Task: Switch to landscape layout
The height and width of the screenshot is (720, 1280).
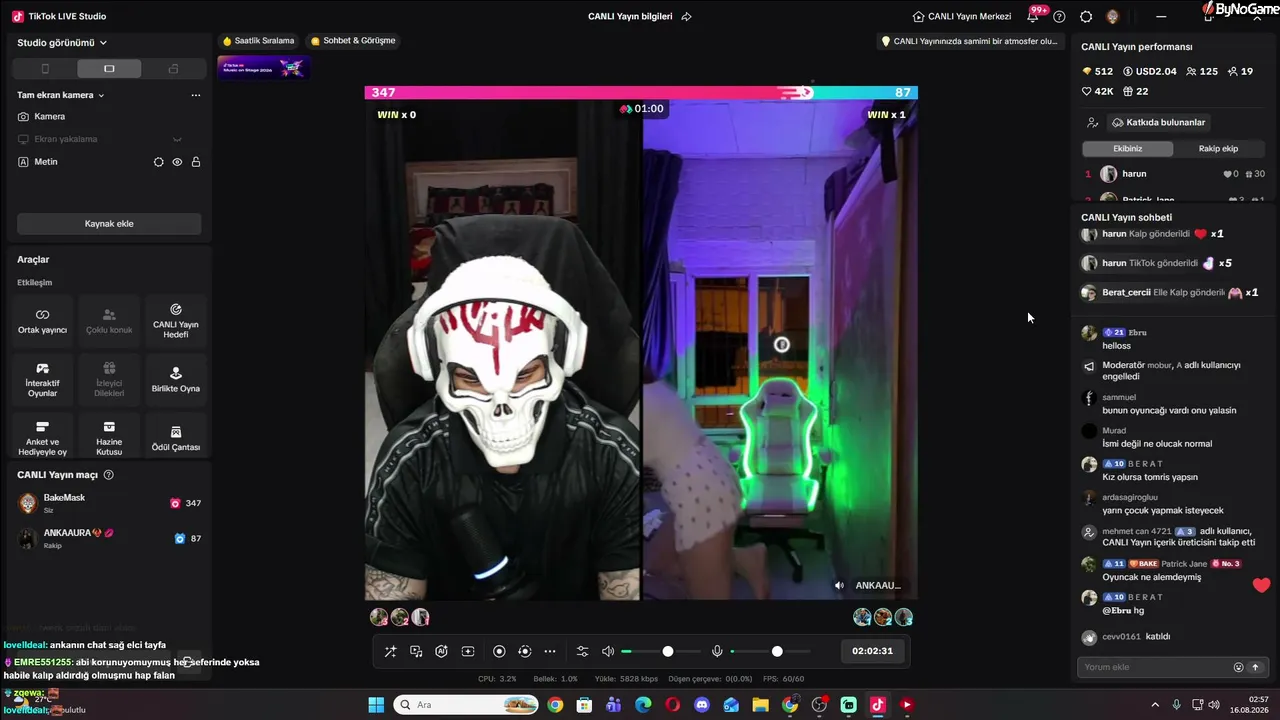Action: (109, 69)
